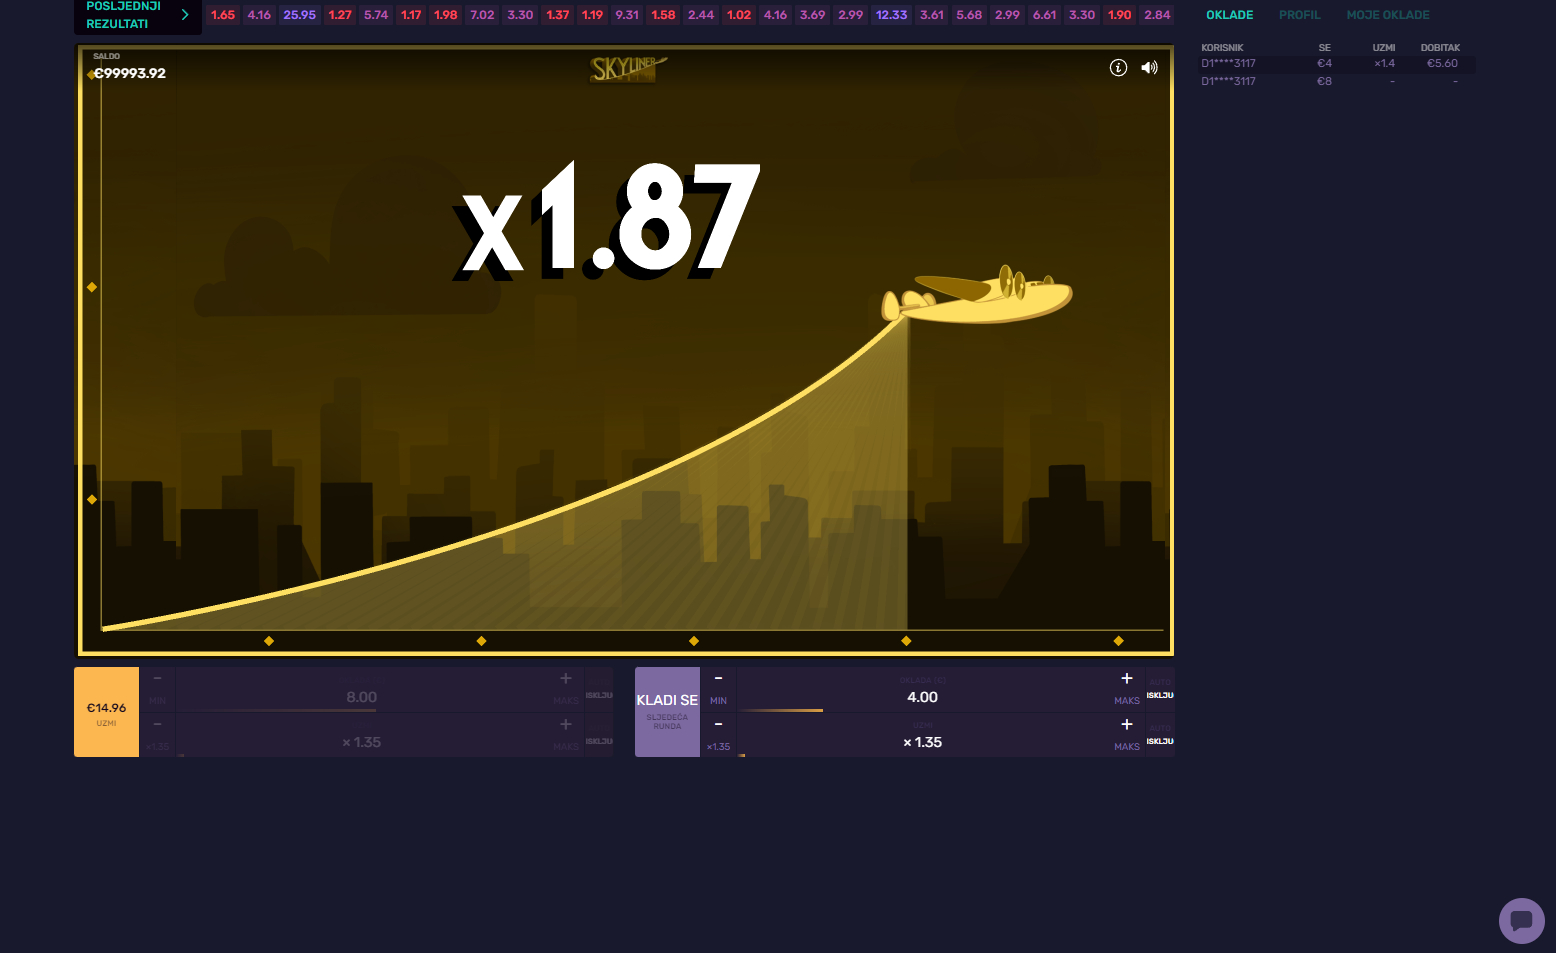
Task: Click the Skyliner logo
Action: pyautogui.click(x=626, y=68)
